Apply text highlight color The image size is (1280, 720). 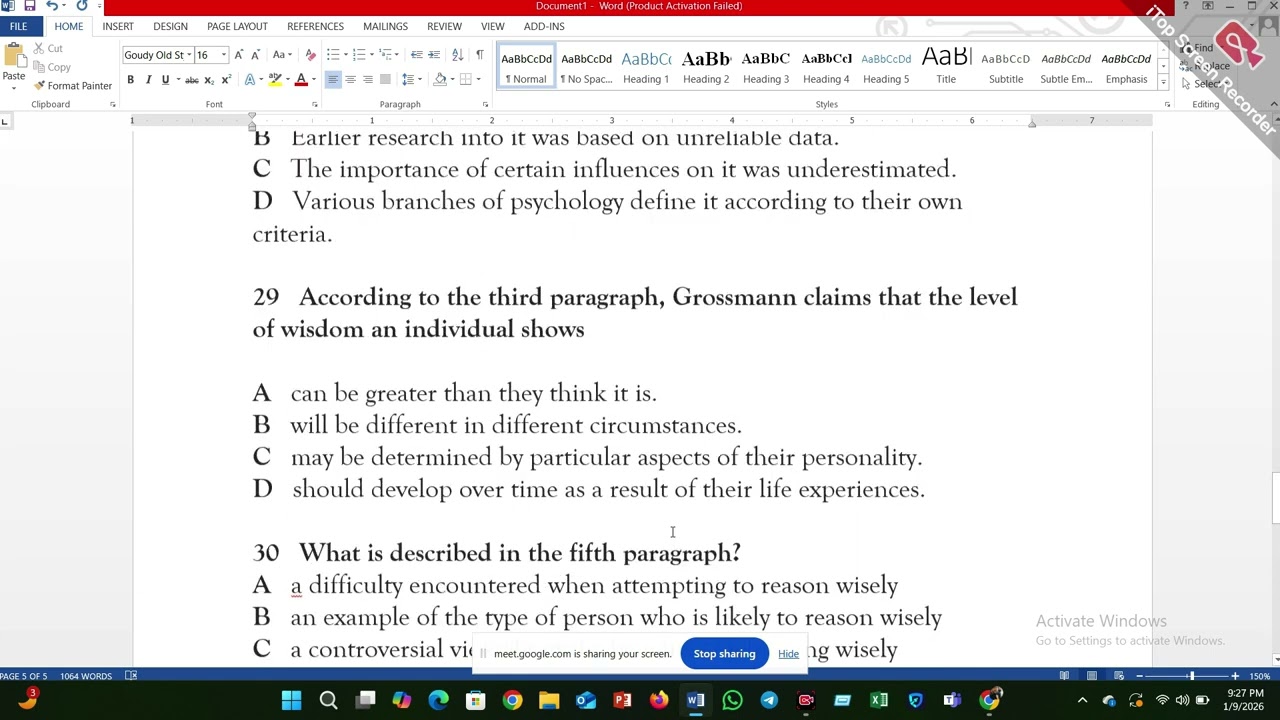[x=275, y=80]
